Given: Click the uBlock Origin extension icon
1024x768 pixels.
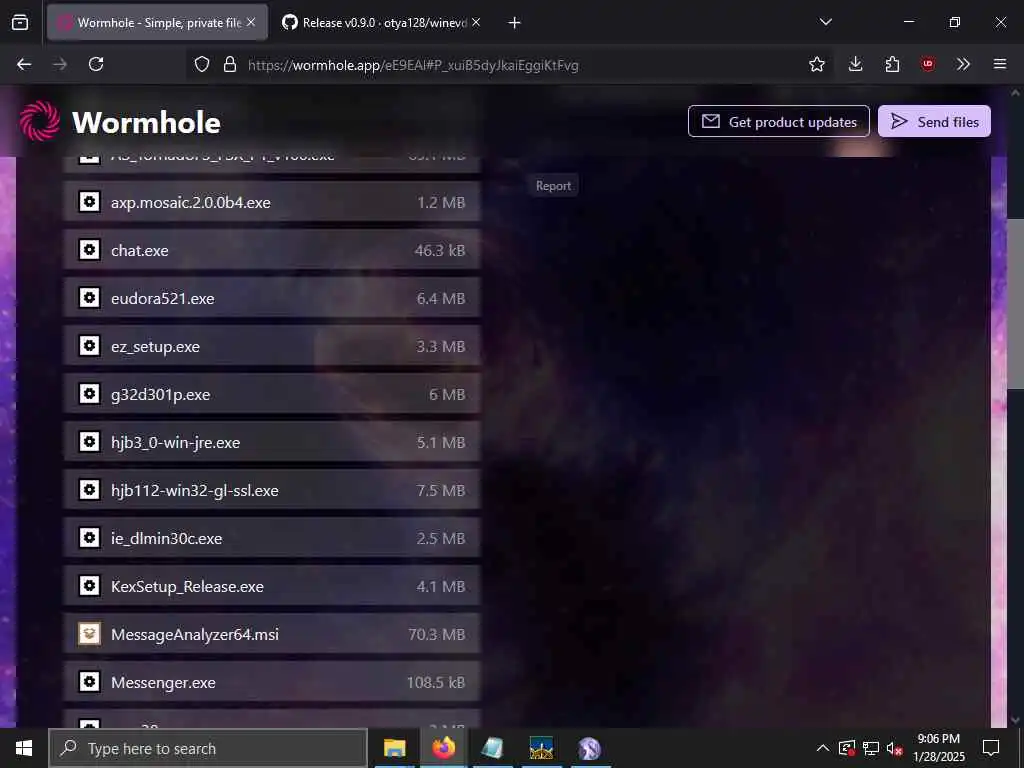Looking at the screenshot, I should [928, 64].
